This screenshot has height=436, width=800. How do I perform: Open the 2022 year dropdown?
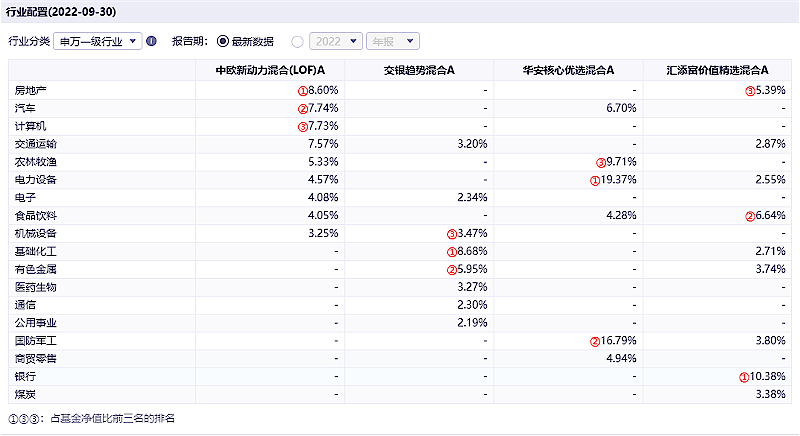[335, 42]
